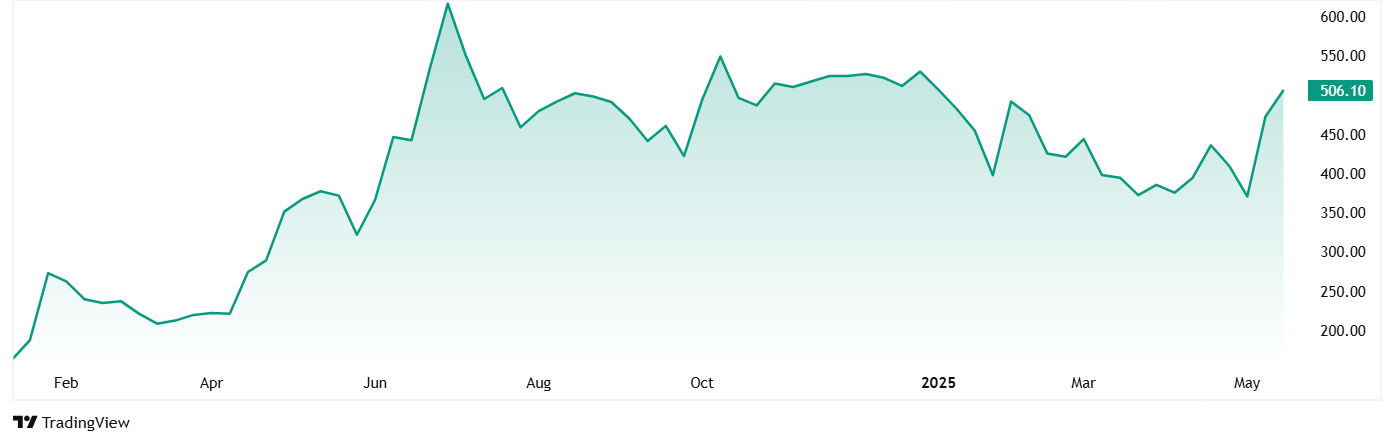Select the 550.00 price axis label

coord(1342,56)
